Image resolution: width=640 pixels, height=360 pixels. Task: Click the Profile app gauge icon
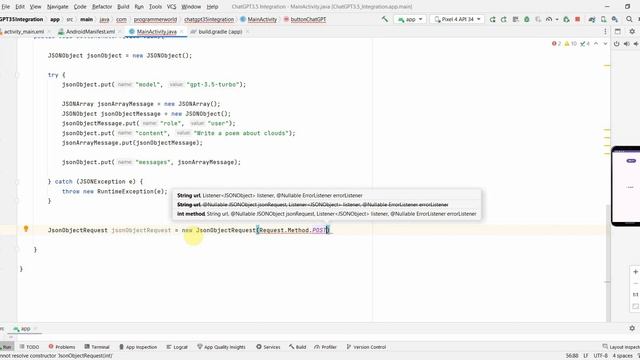549,19
